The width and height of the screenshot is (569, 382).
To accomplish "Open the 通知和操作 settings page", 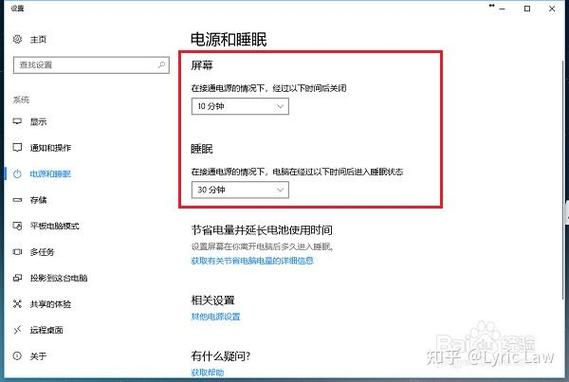I will tap(50, 148).
